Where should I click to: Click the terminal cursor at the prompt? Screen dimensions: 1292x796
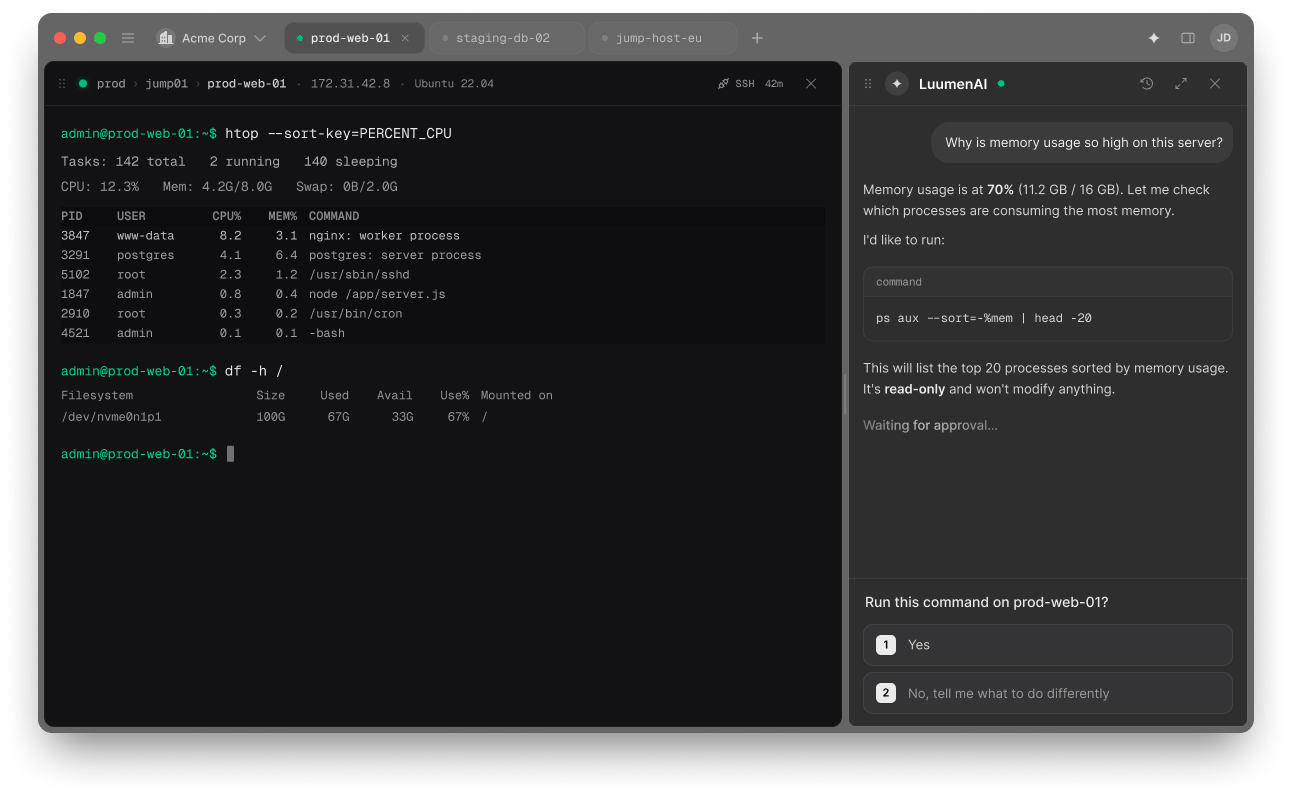click(230, 454)
